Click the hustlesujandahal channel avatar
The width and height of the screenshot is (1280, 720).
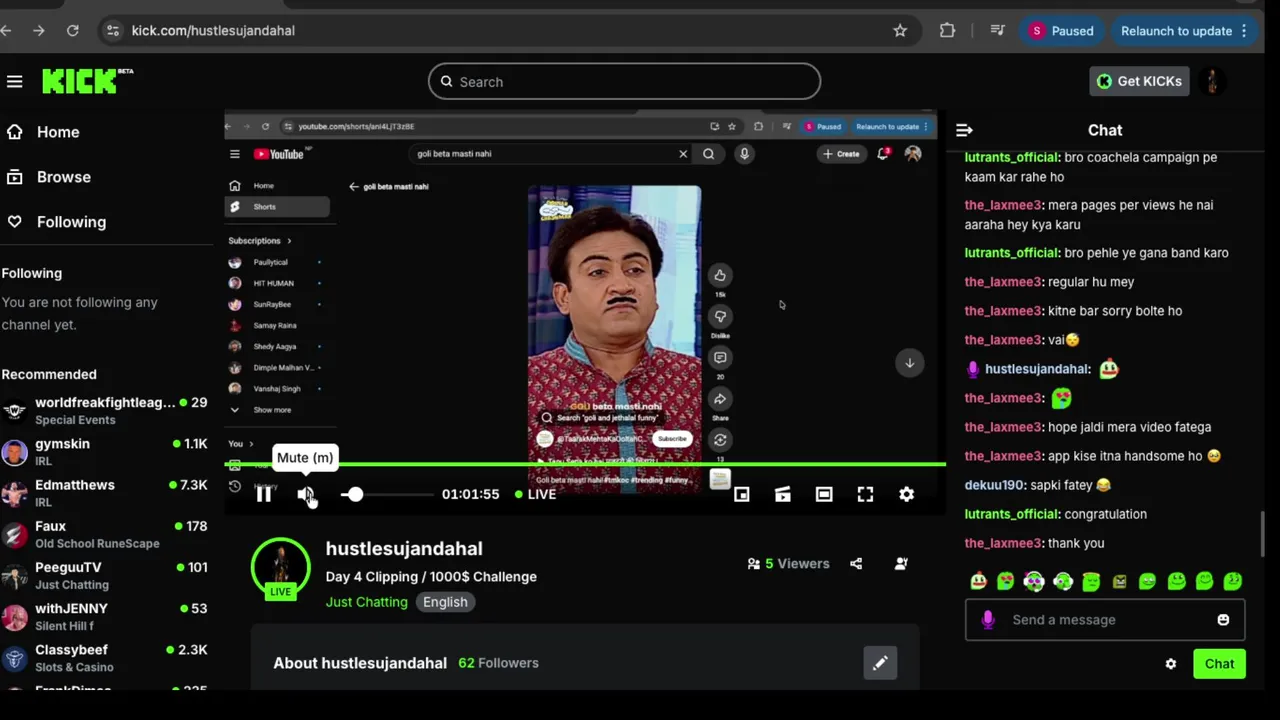coord(280,567)
